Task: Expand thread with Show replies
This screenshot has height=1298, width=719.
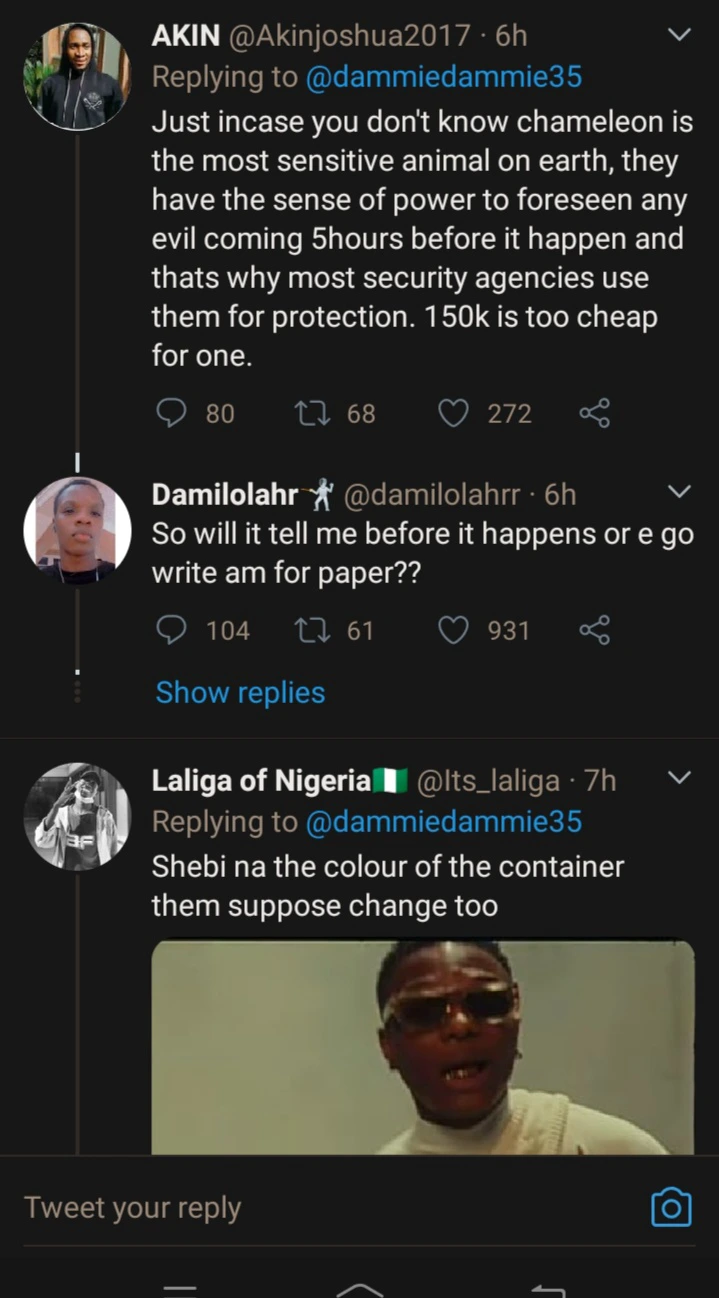Action: point(240,692)
